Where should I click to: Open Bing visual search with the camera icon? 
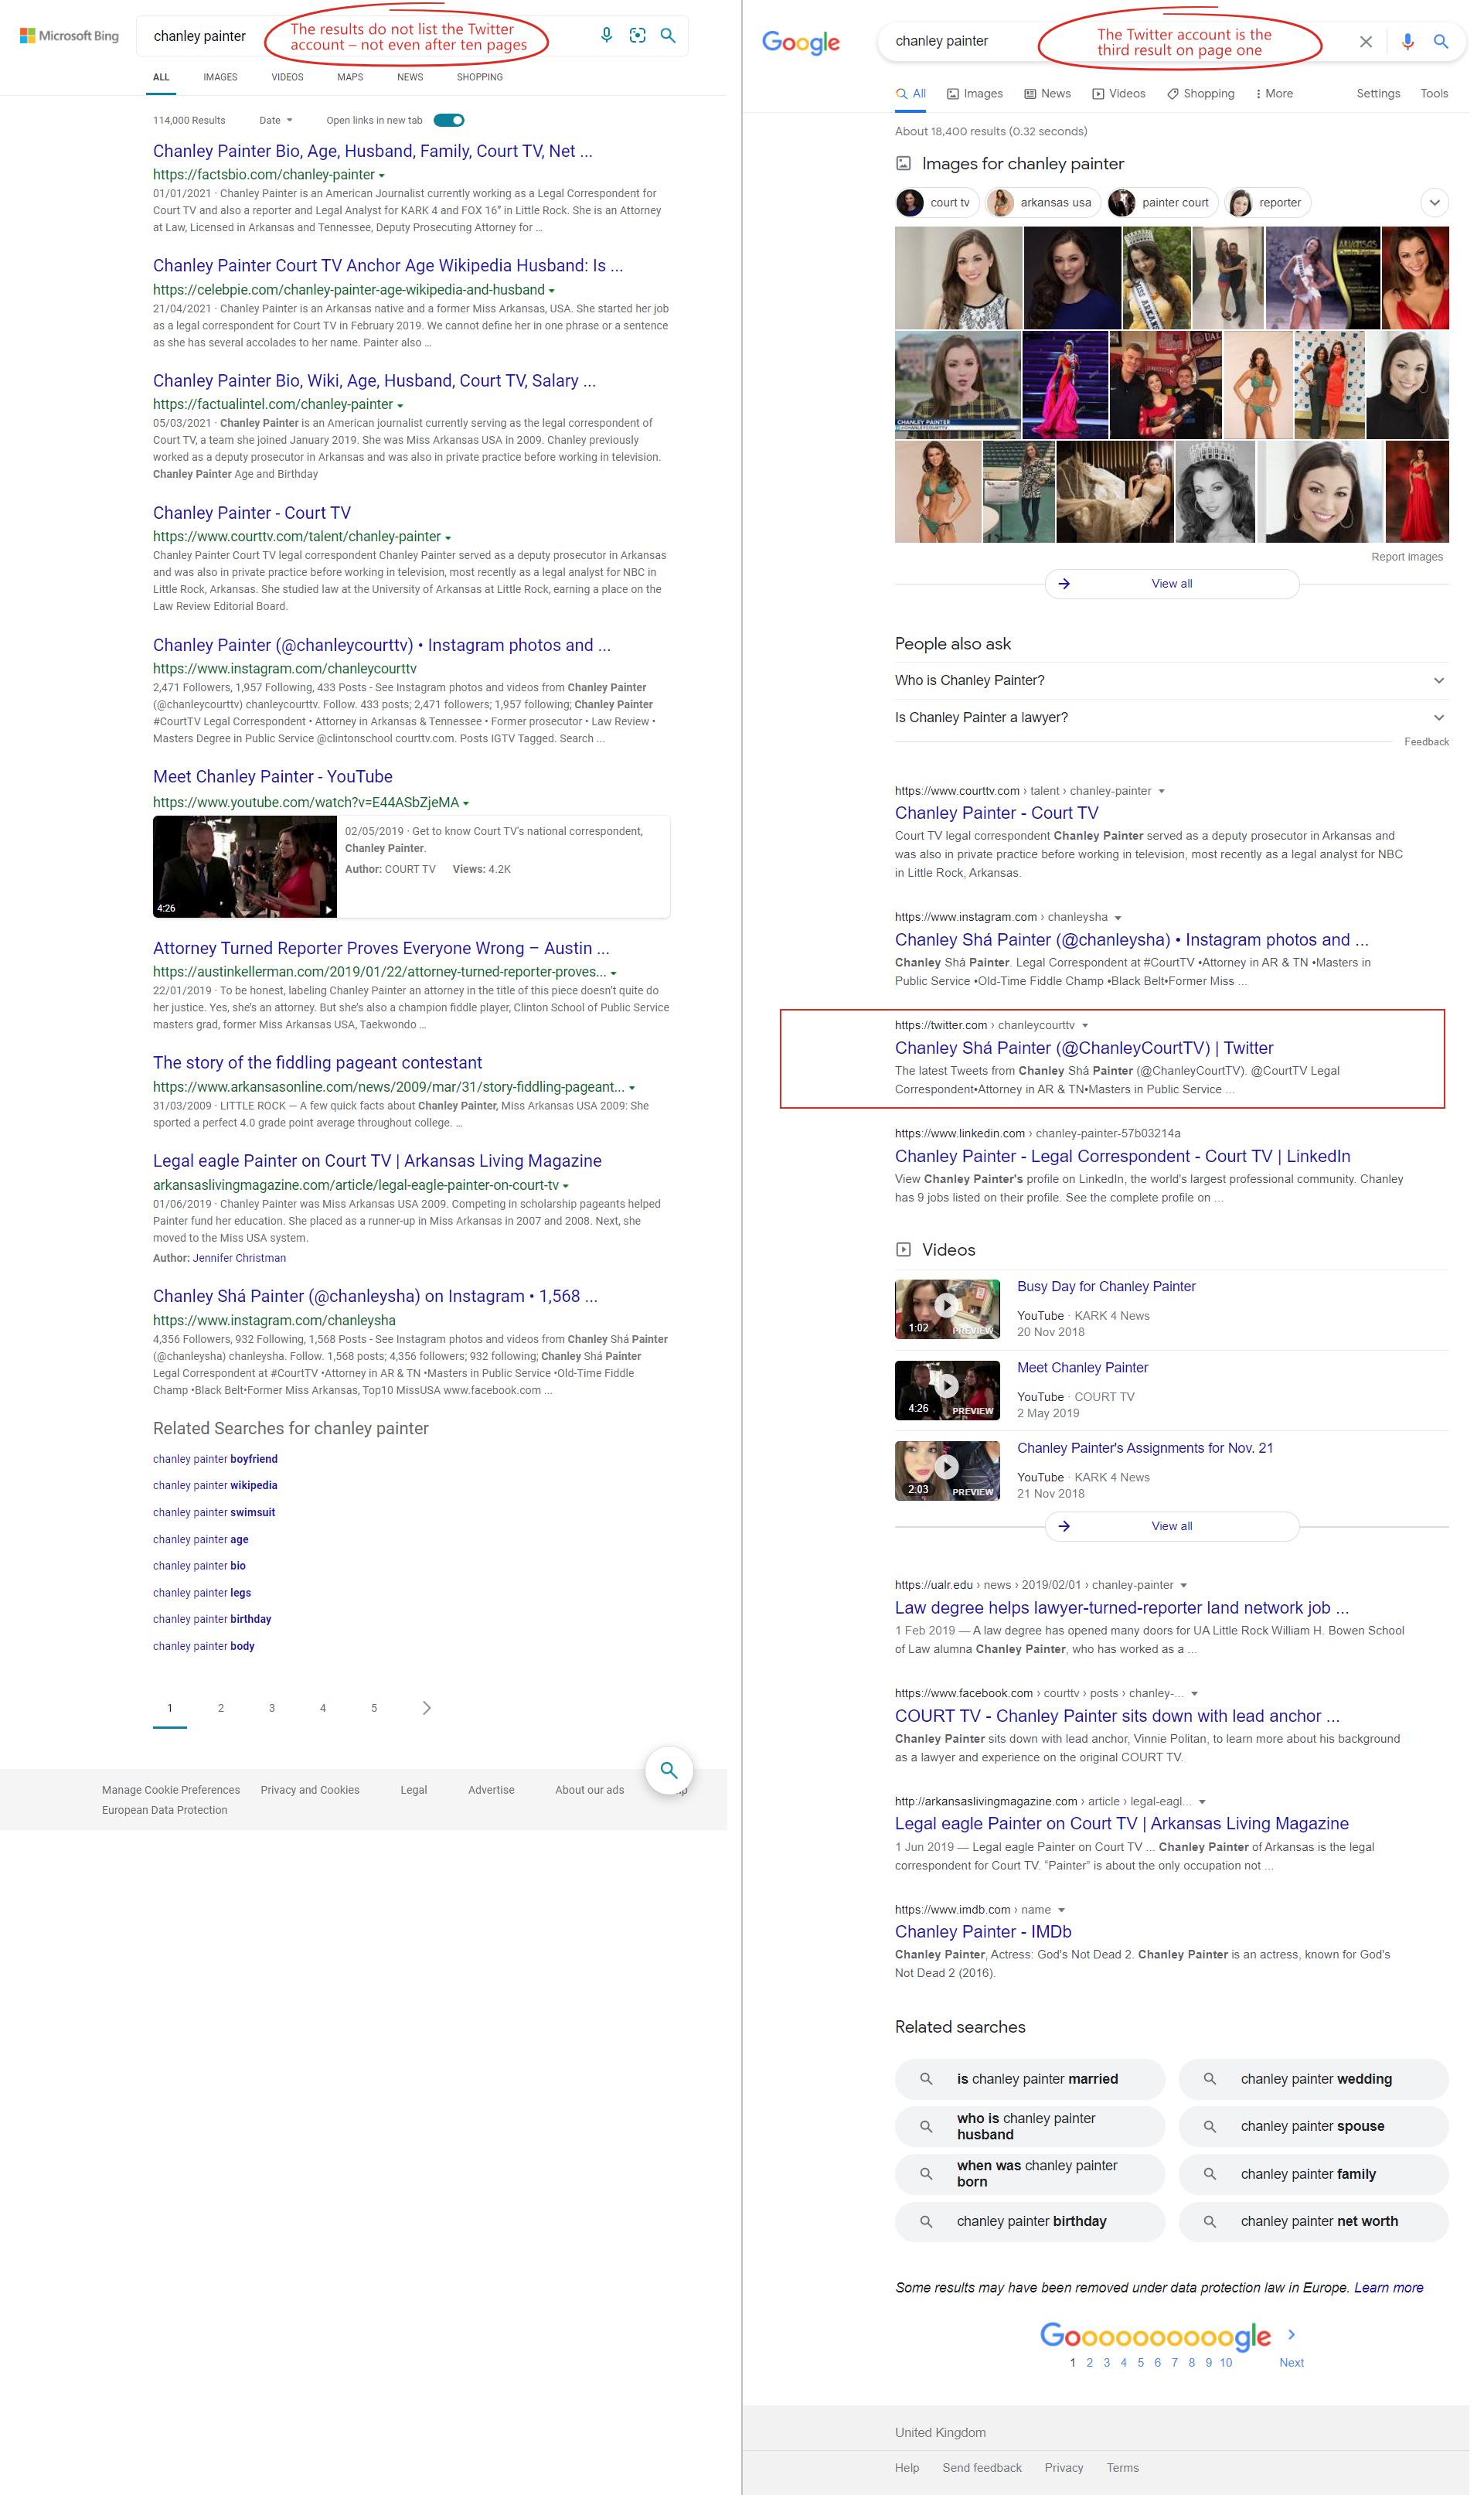coord(638,35)
